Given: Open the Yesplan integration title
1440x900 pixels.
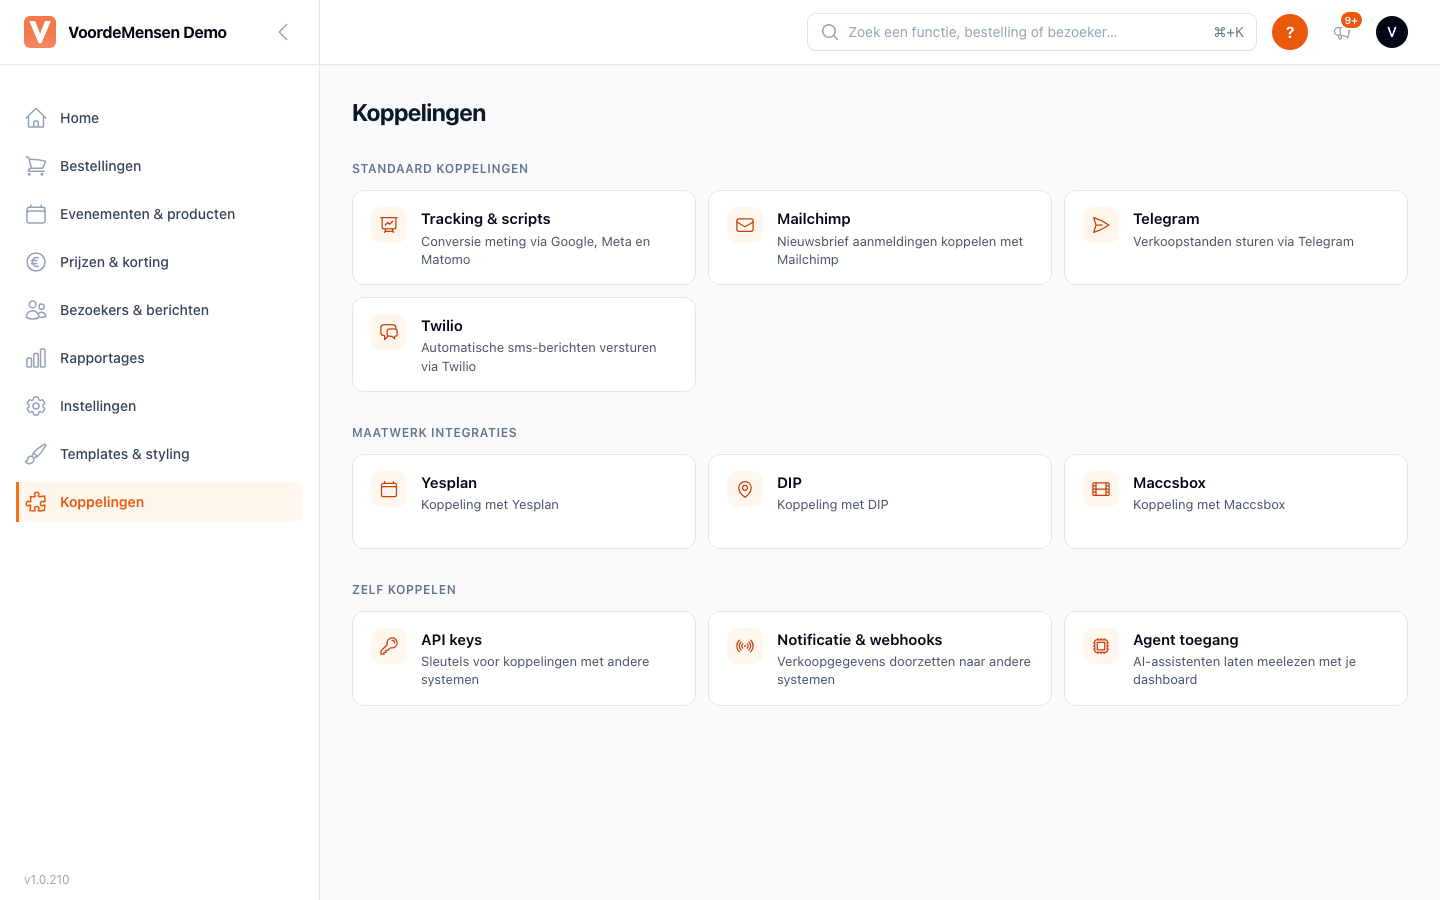Looking at the screenshot, I should click(x=449, y=483).
